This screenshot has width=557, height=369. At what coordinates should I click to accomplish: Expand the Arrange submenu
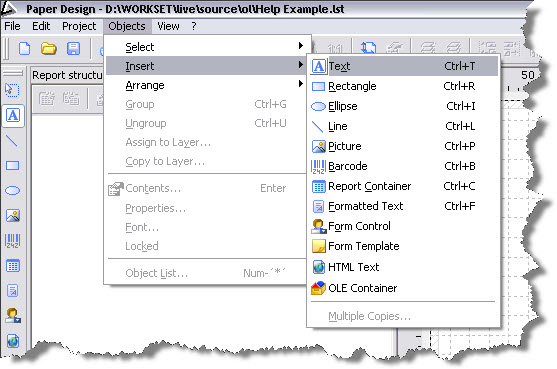click(207, 85)
